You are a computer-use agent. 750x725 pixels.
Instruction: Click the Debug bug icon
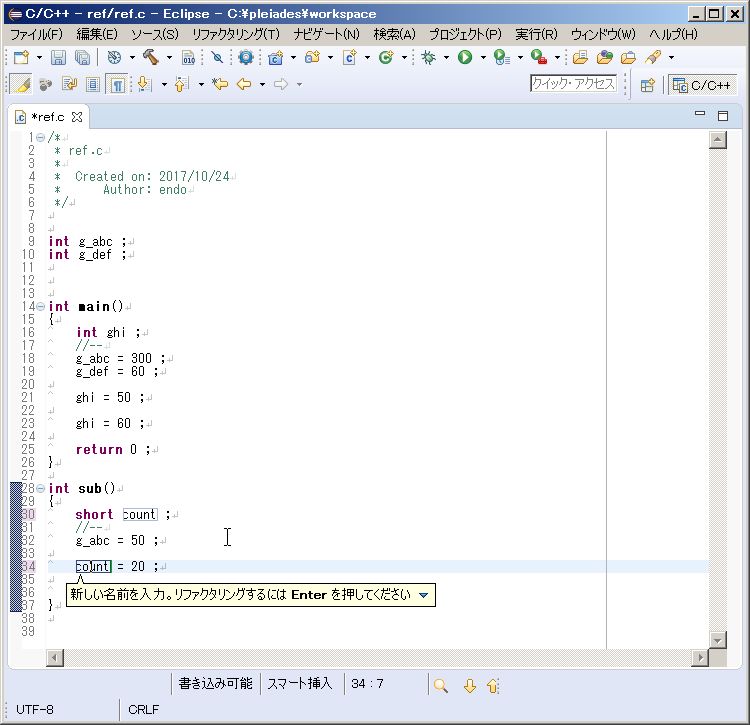428,58
